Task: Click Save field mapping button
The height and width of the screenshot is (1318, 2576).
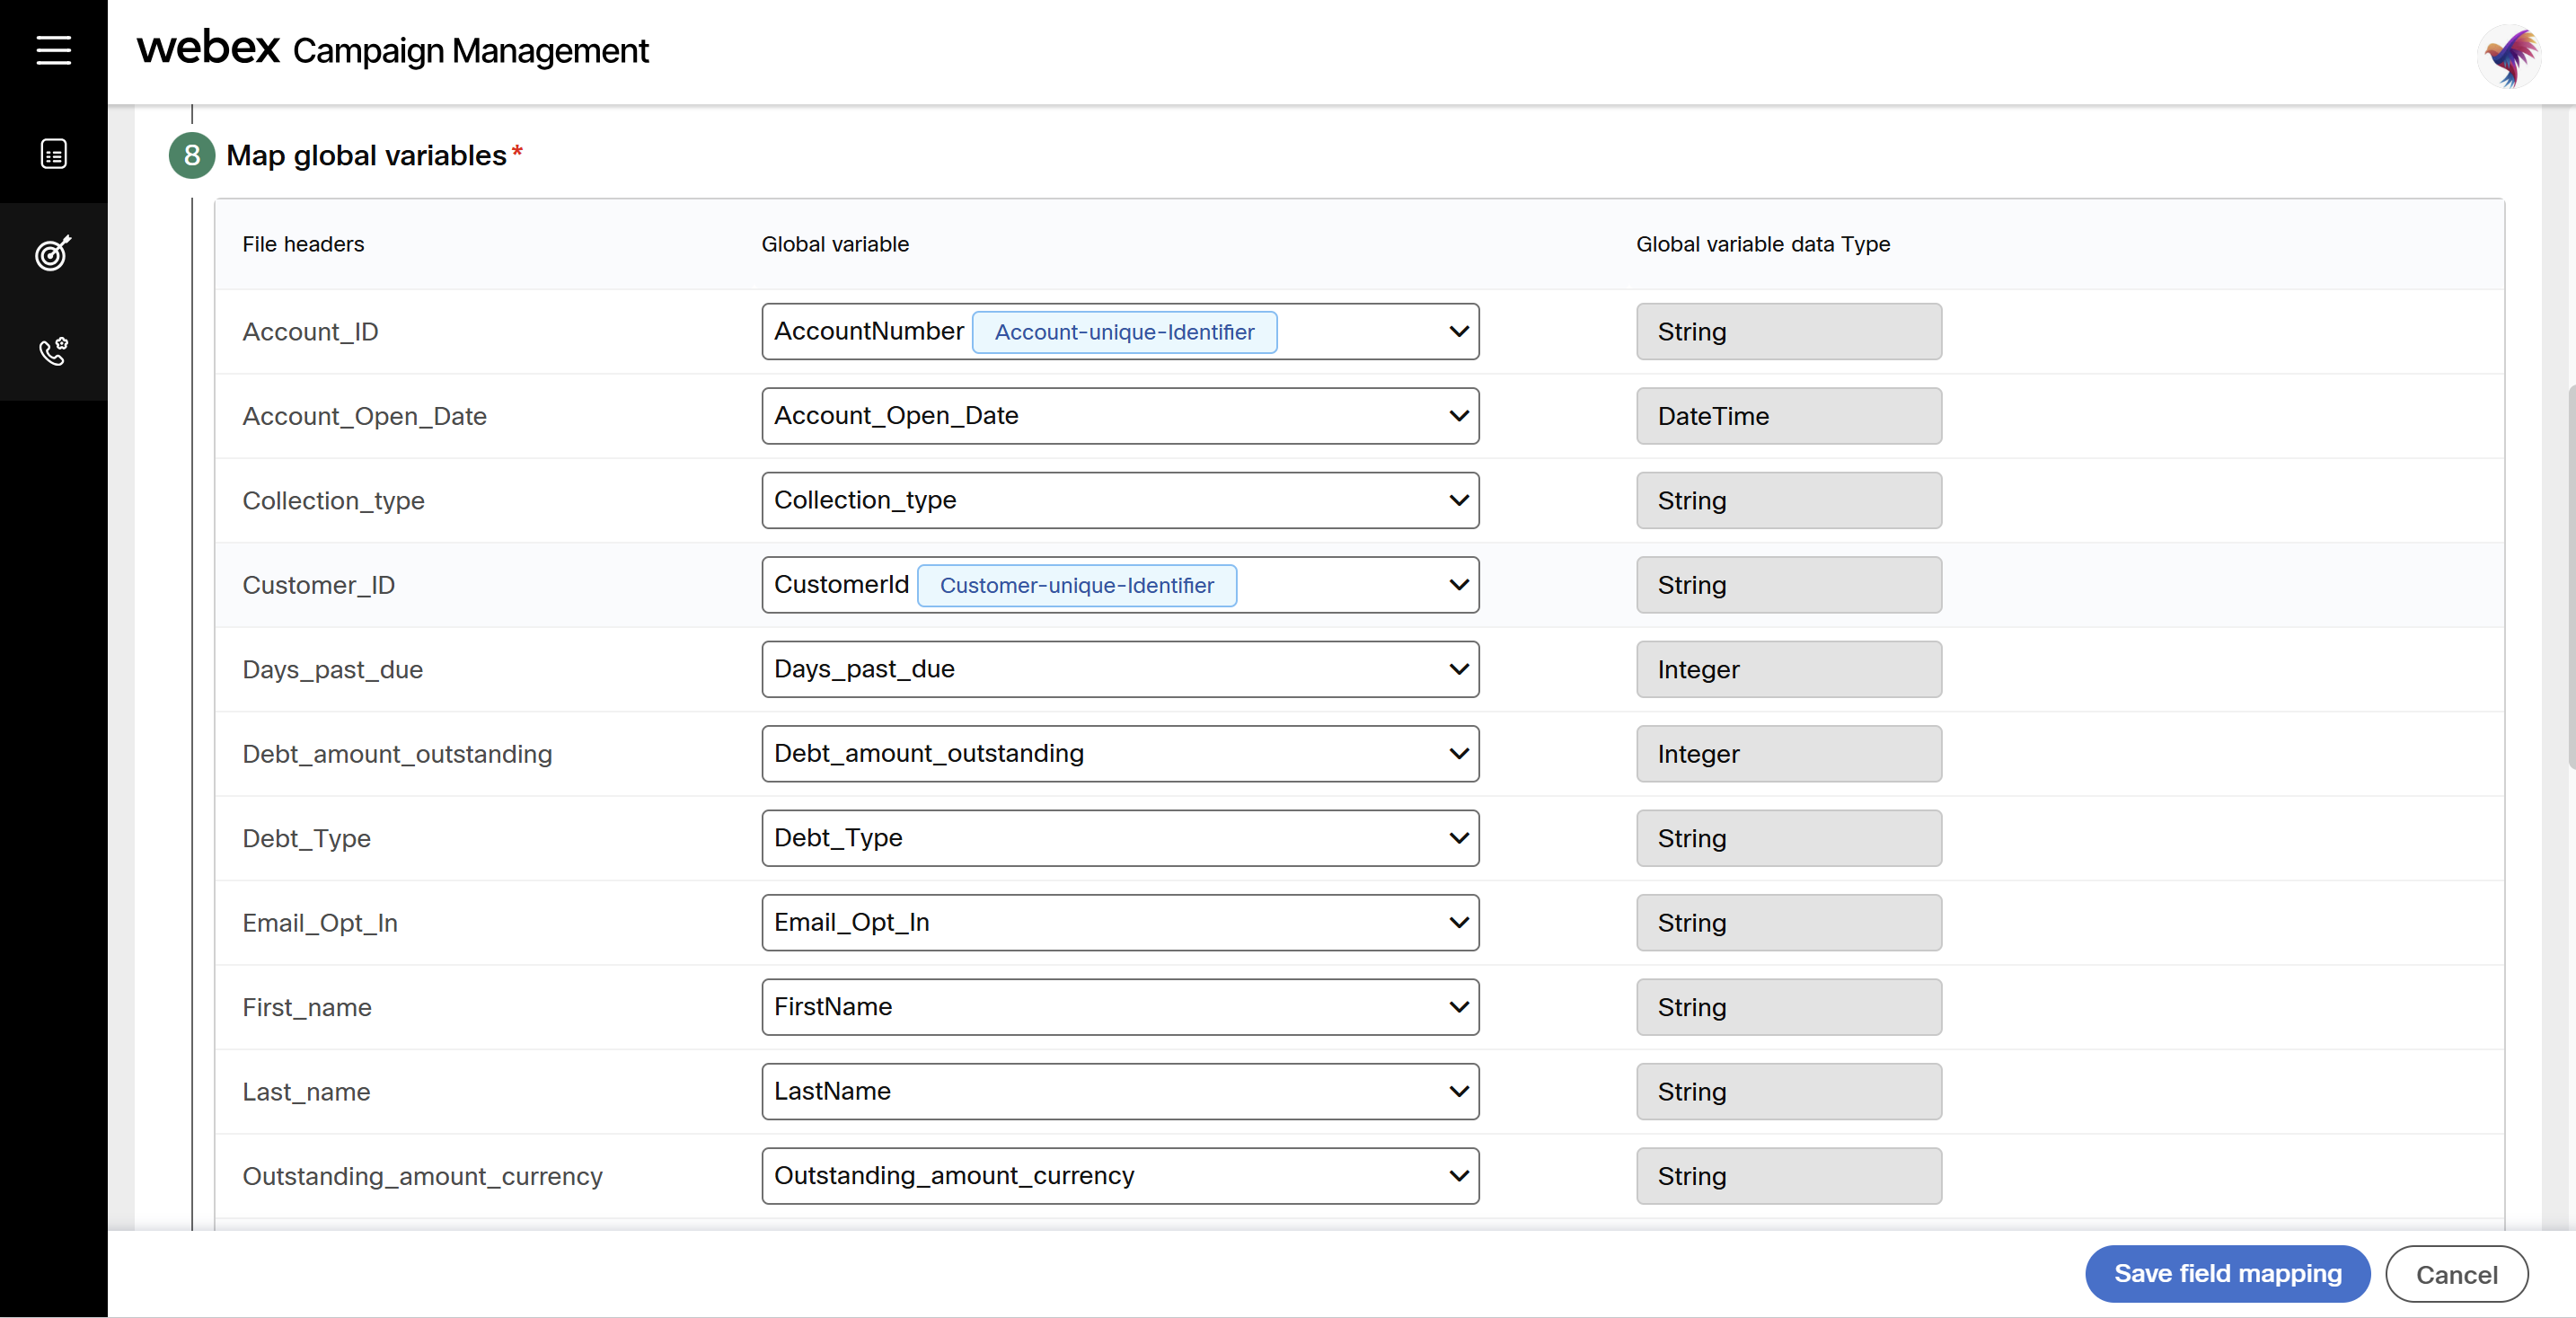Action: pyautogui.click(x=2227, y=1273)
